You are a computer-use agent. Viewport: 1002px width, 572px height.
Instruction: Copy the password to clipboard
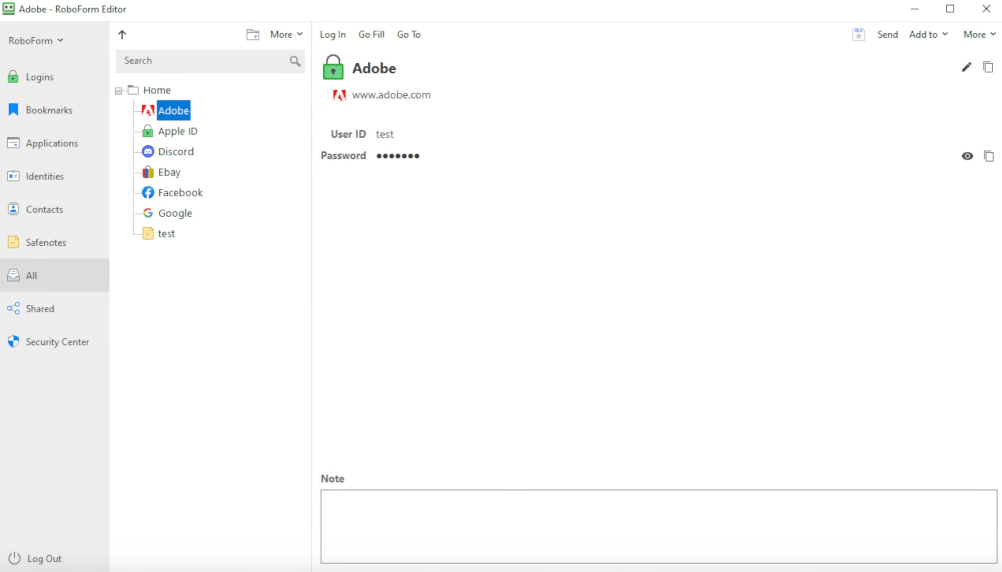pos(989,156)
